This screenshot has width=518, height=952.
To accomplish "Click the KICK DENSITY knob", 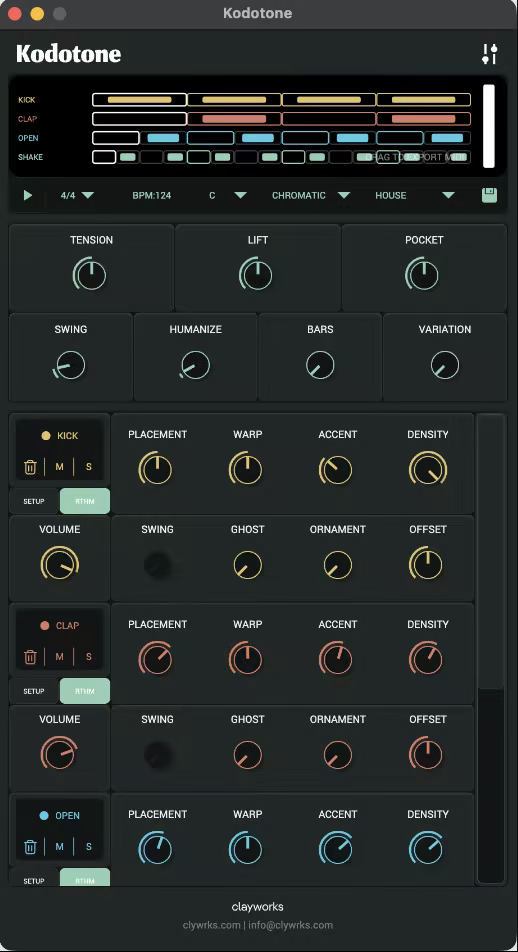I will (428, 469).
